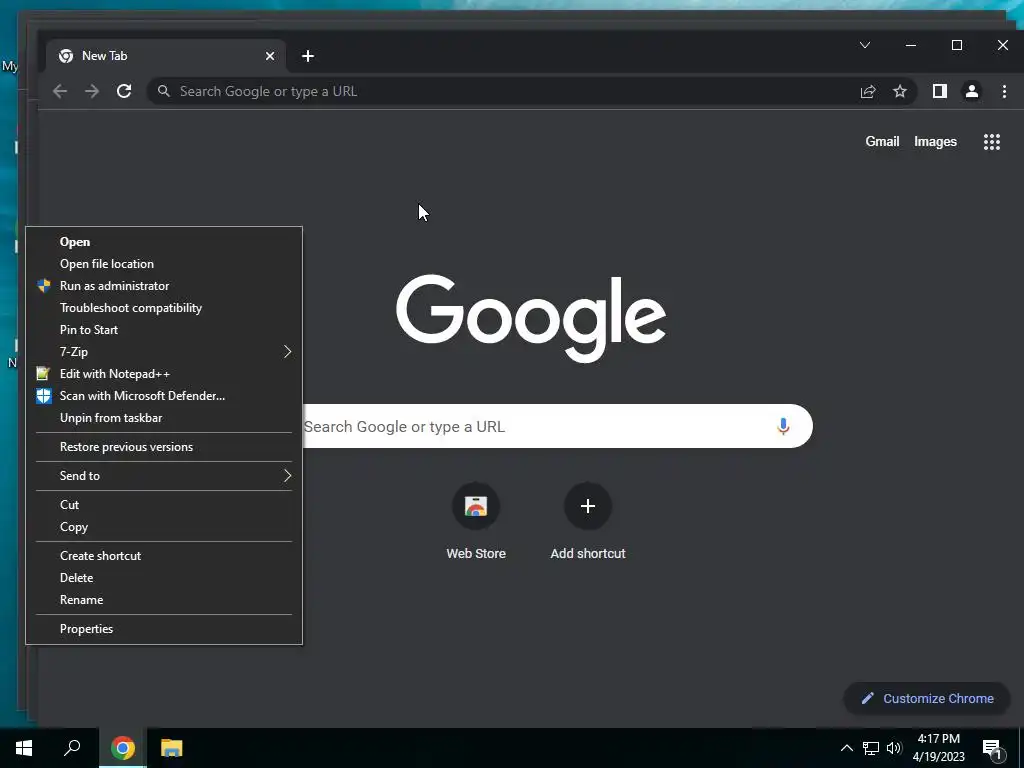Image resolution: width=1024 pixels, height=768 pixels.
Task: Choose Open in the context menu
Action: pyautogui.click(x=164, y=242)
